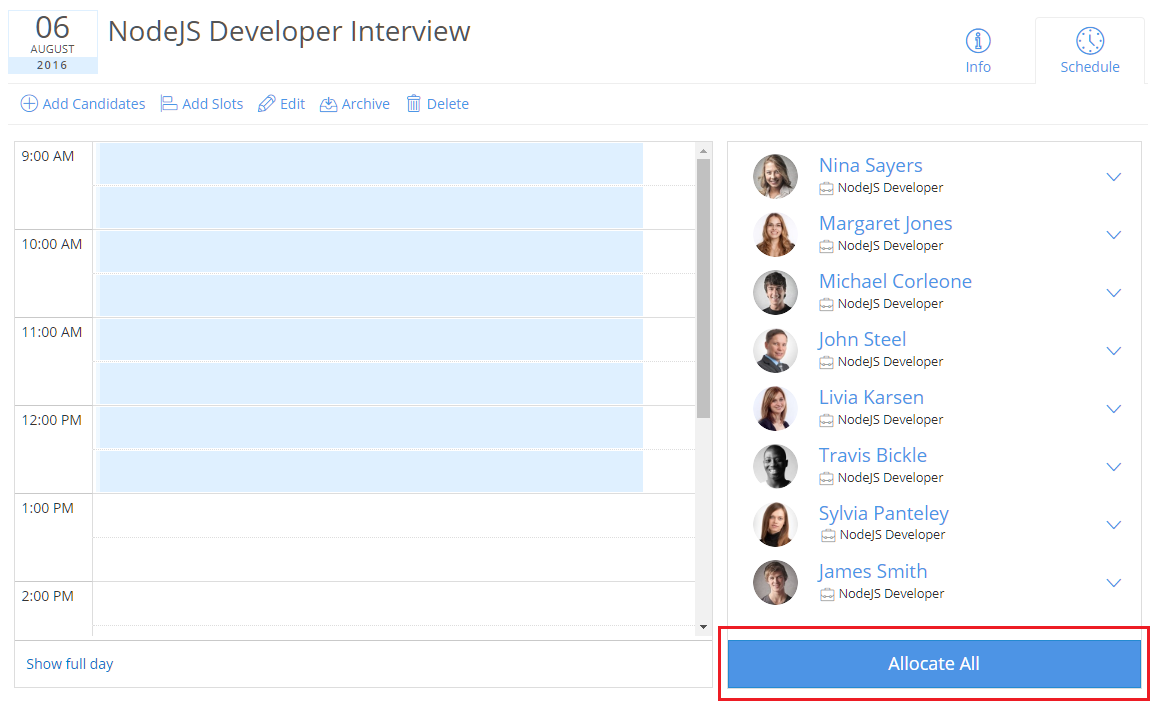Viewport: 1158px width, 718px height.
Task: Click Nina Sayers profile photo
Action: [x=775, y=177]
